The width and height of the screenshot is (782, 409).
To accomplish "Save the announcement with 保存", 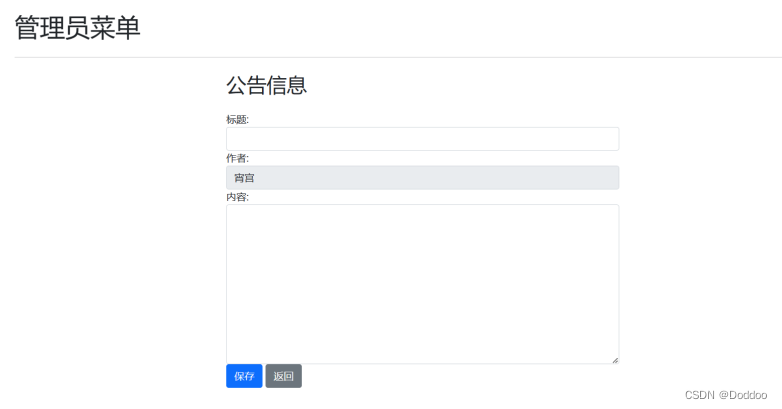I will (244, 376).
